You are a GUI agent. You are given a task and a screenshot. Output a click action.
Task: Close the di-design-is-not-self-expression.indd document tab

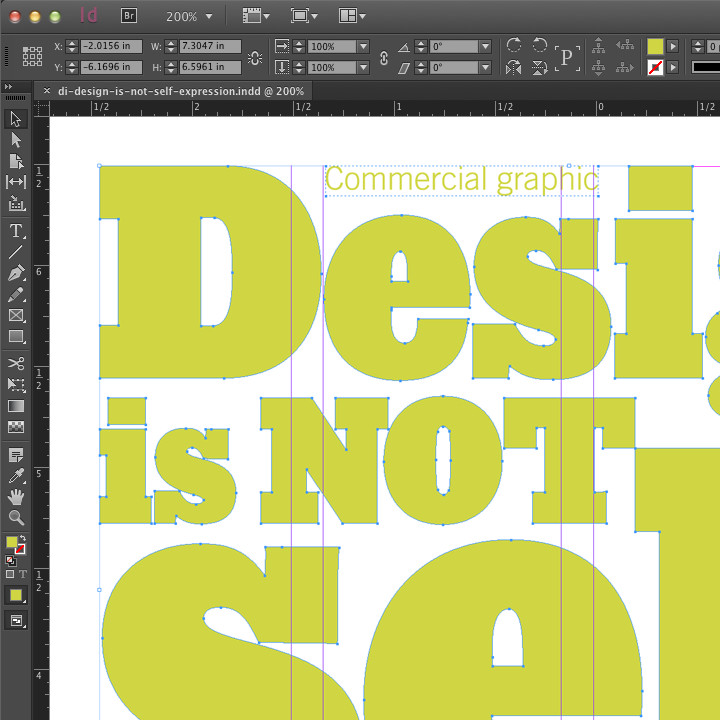[46, 91]
